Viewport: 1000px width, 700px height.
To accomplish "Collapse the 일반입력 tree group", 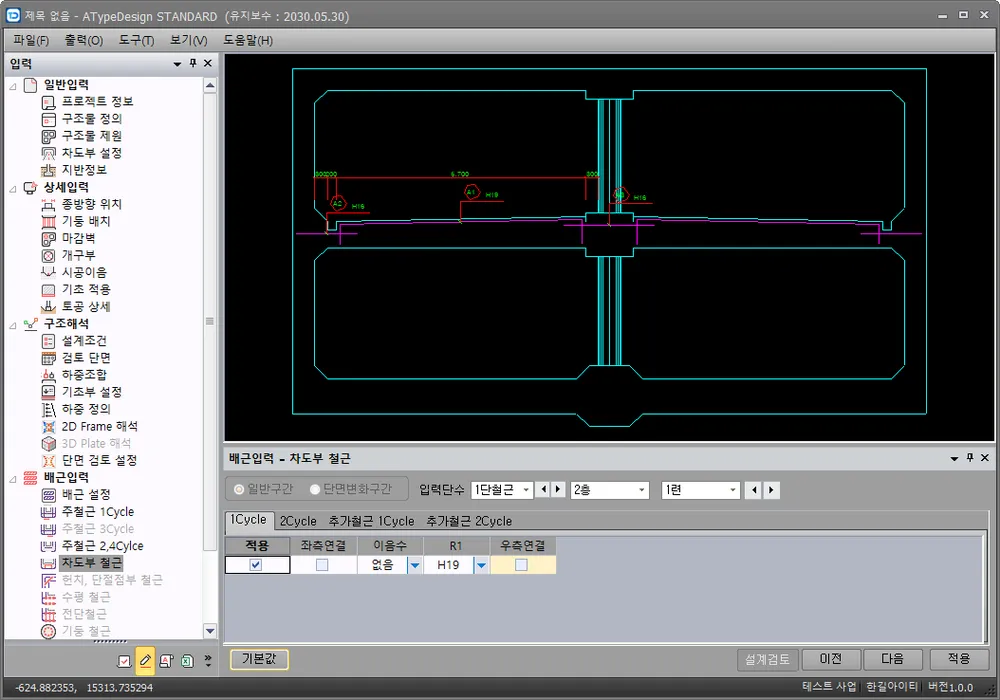I will click(x=13, y=86).
